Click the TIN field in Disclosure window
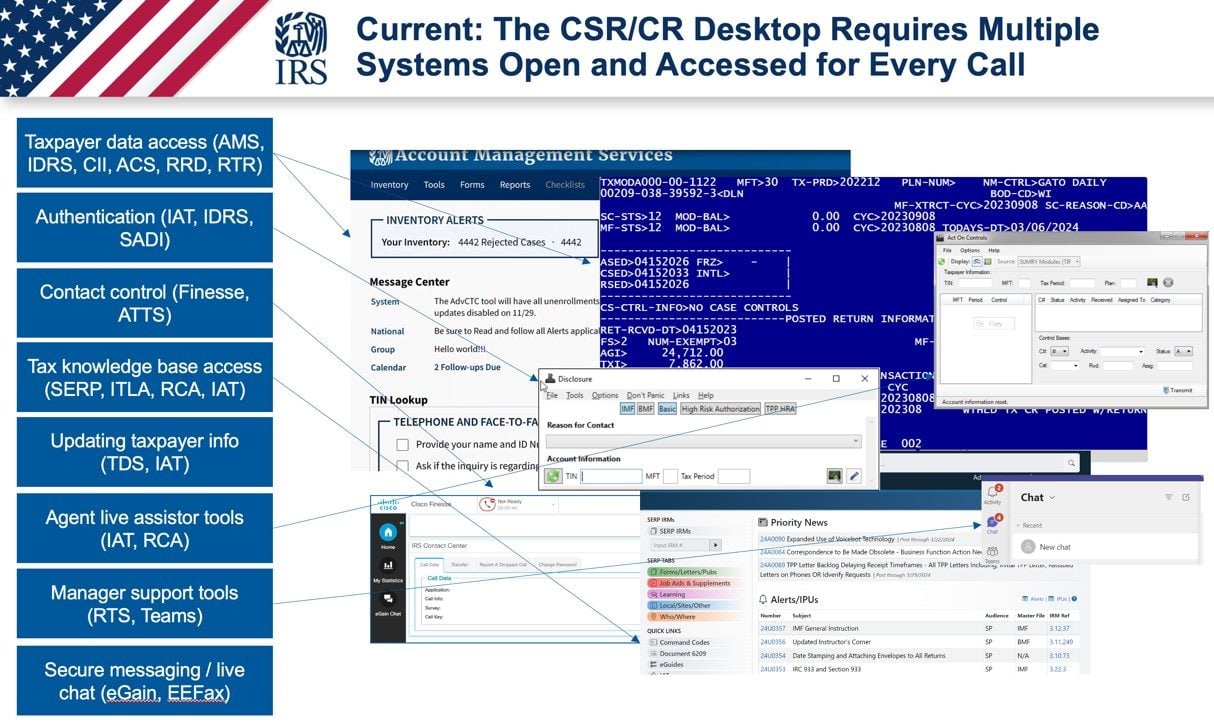 point(611,476)
